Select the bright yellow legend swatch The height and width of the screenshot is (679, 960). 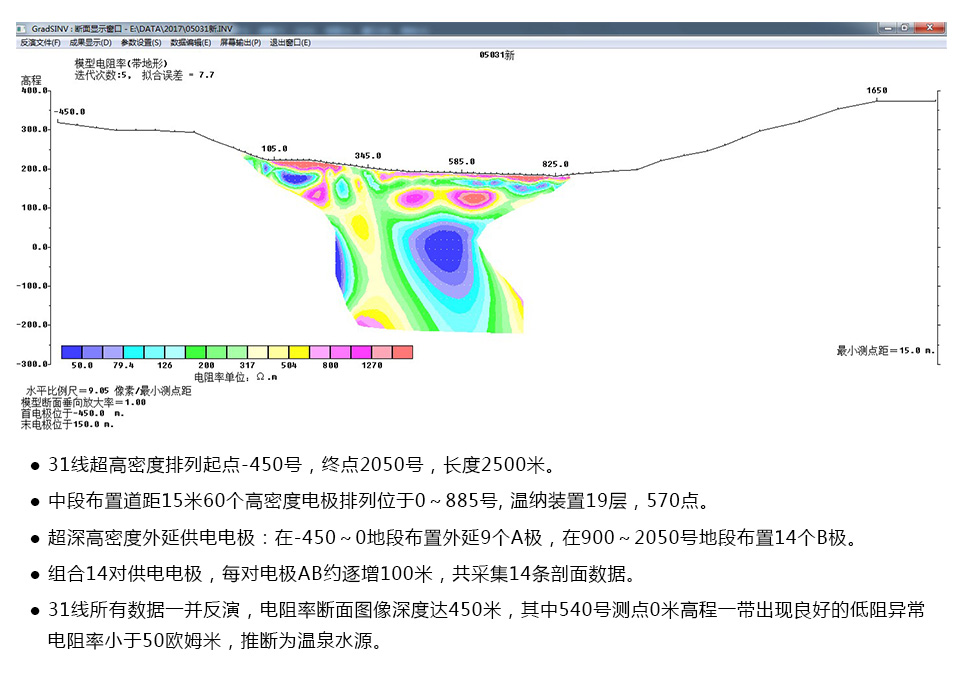click(x=298, y=352)
